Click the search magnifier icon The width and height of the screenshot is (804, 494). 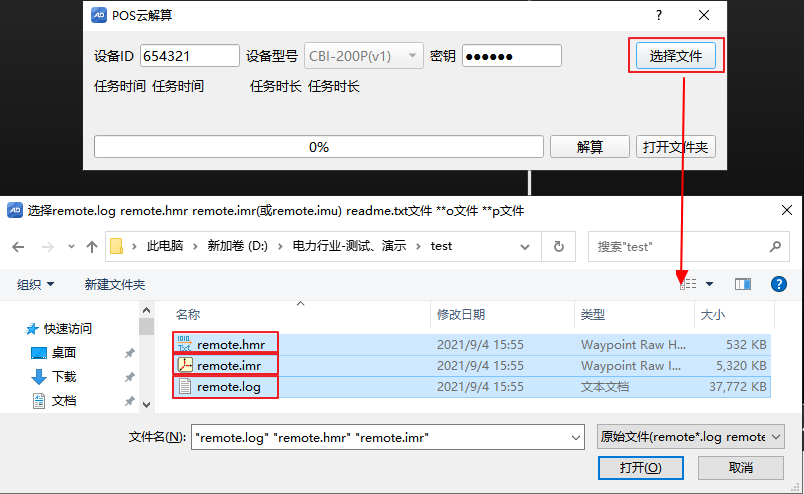click(775, 247)
